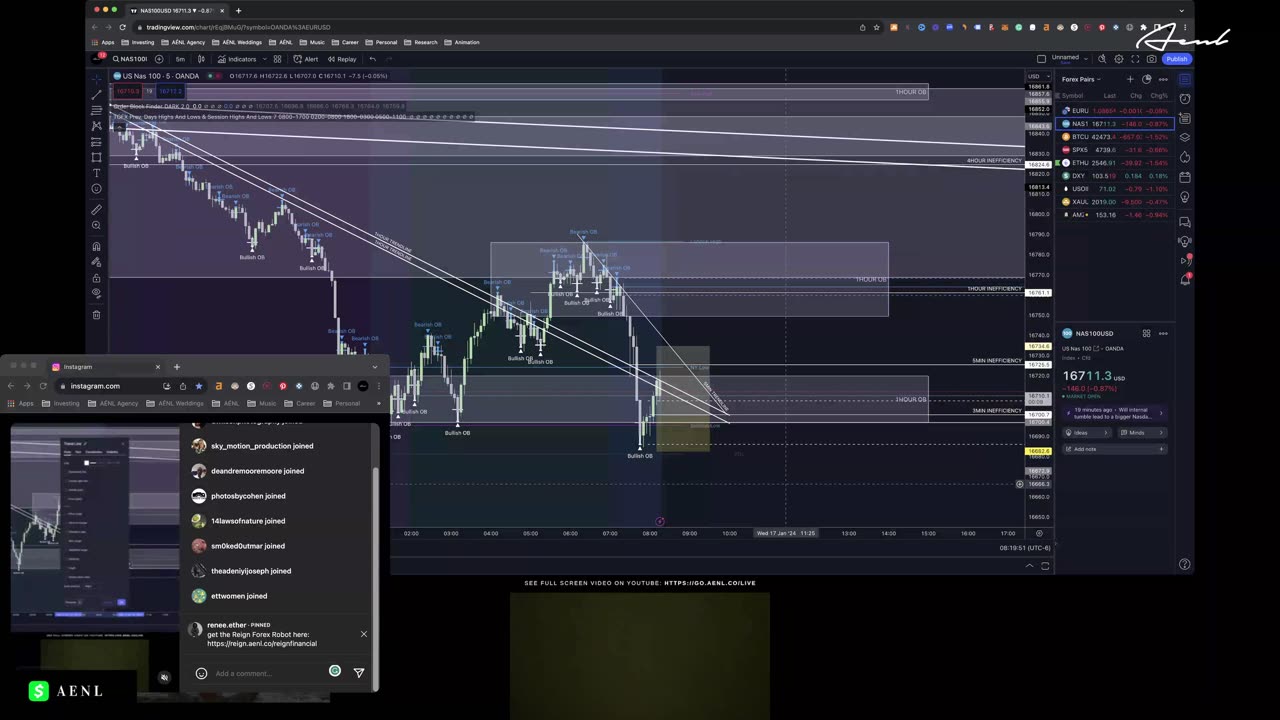Open the Alerts clock panel
Viewport: 1280px width, 720px height.
(1185, 99)
